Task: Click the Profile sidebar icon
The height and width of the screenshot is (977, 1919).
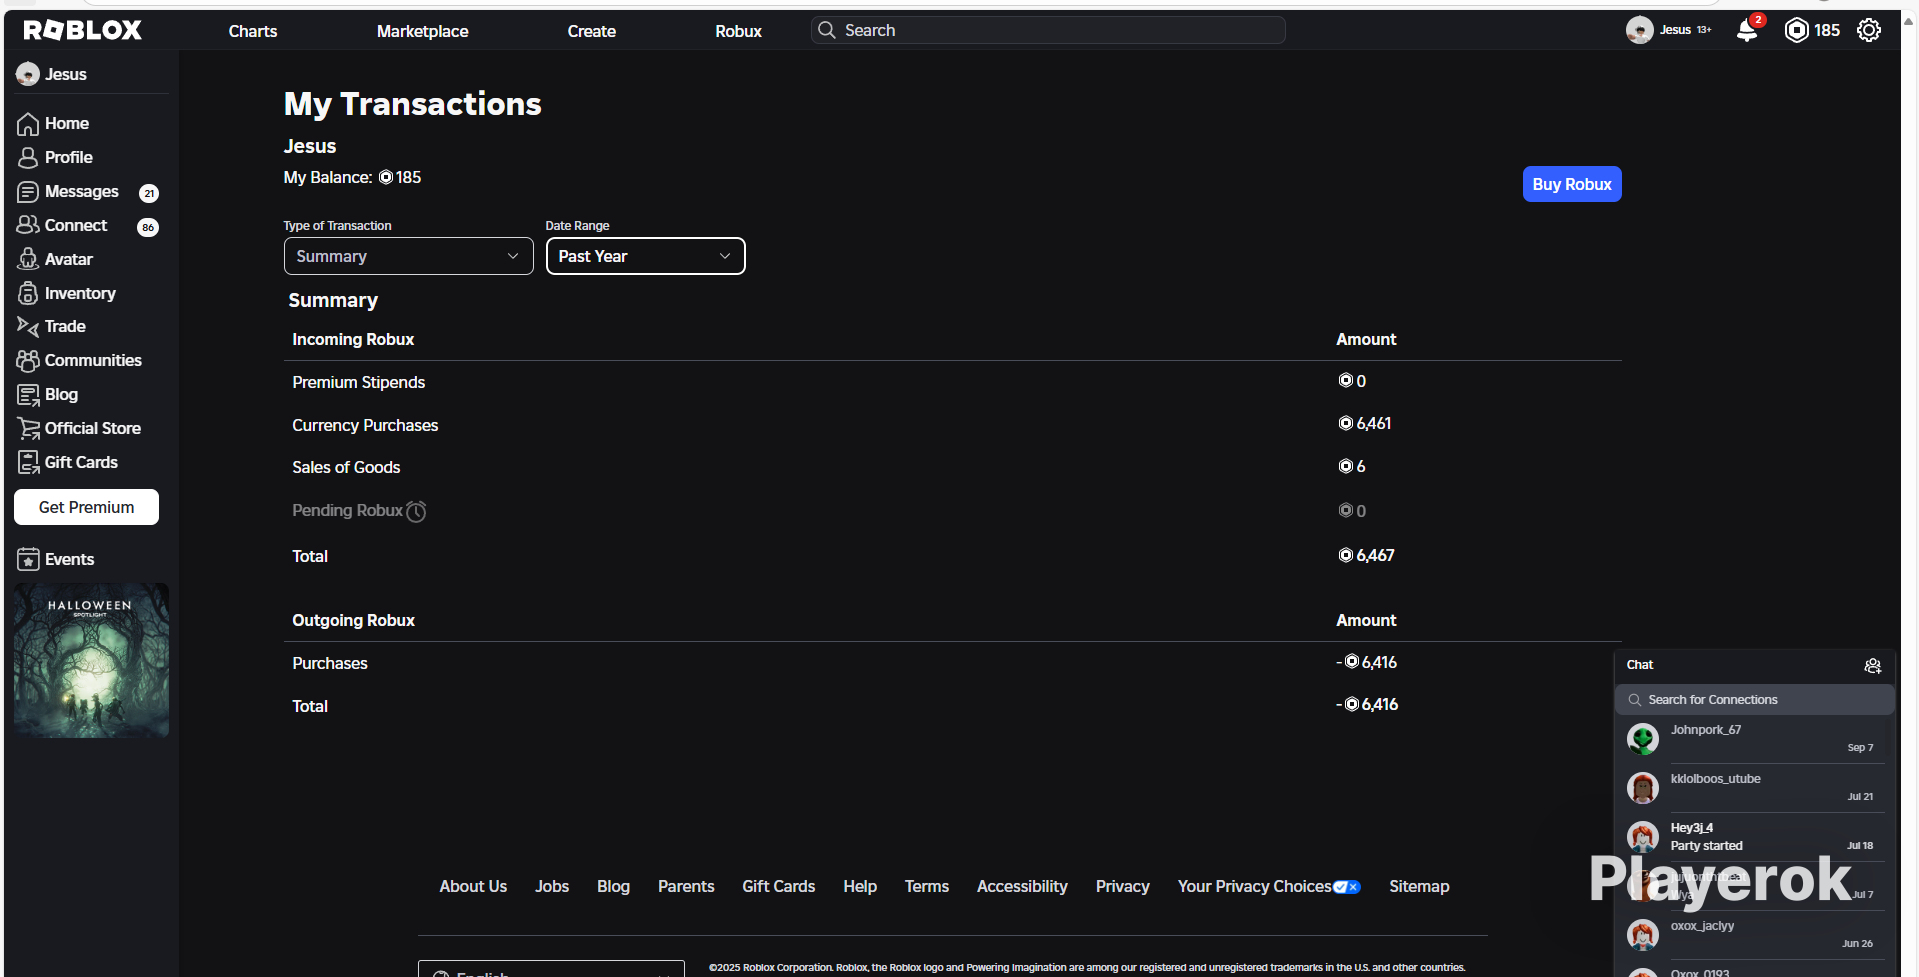Action: (28, 158)
